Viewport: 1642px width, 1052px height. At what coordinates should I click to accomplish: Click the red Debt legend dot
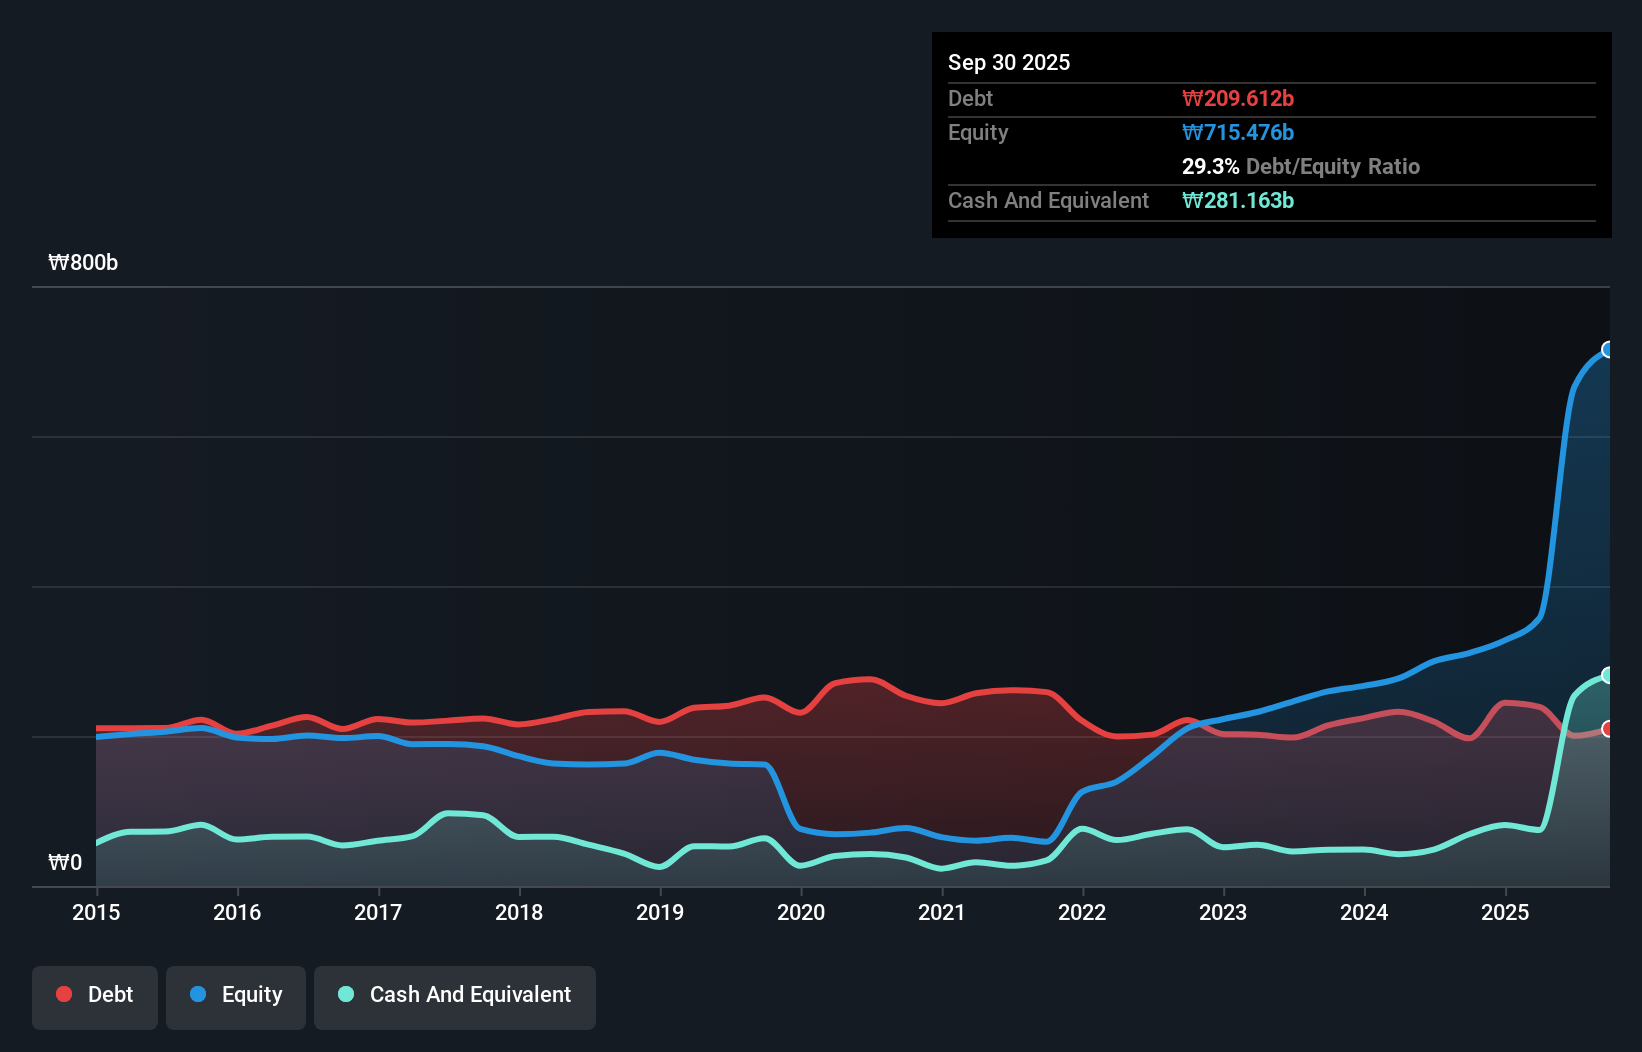(x=64, y=994)
